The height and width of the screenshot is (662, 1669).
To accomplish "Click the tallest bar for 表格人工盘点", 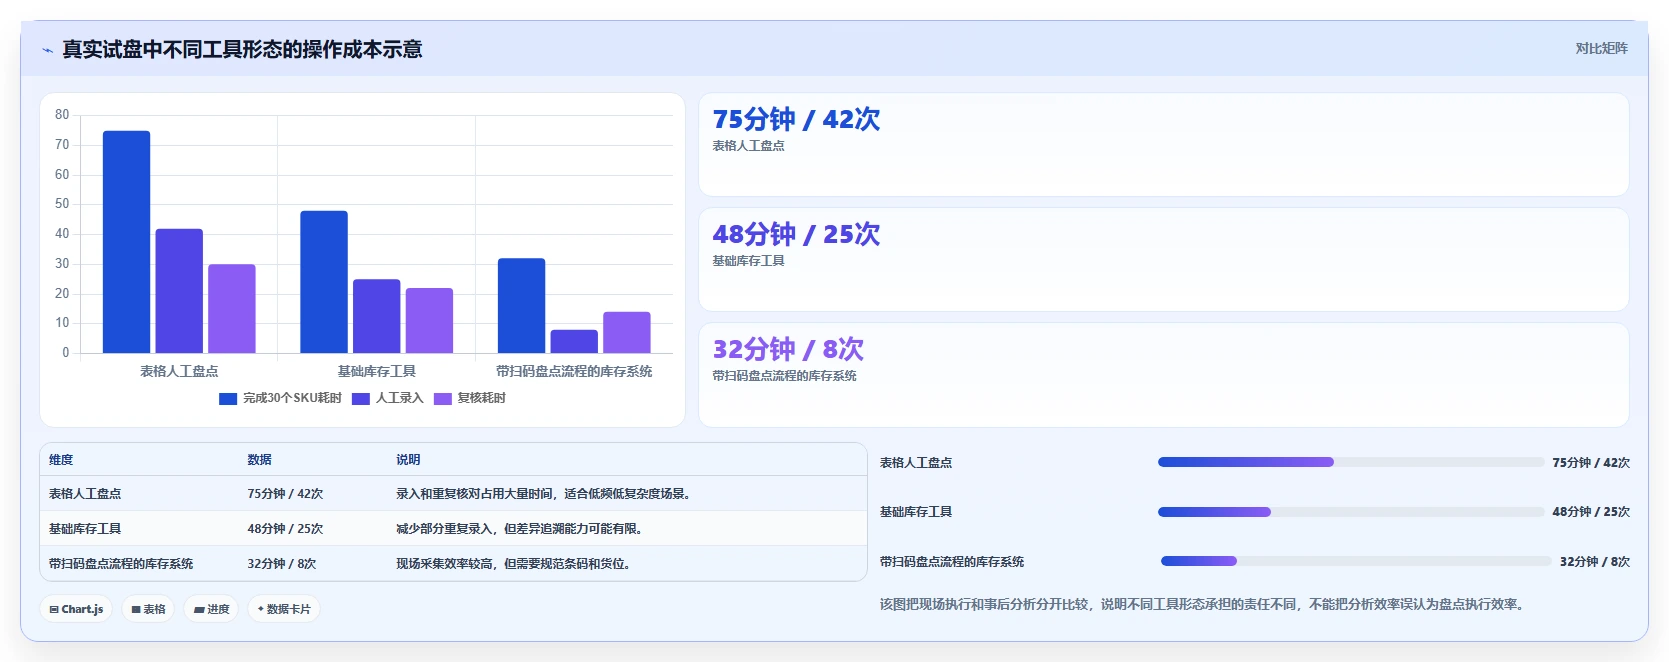I will [x=127, y=242].
